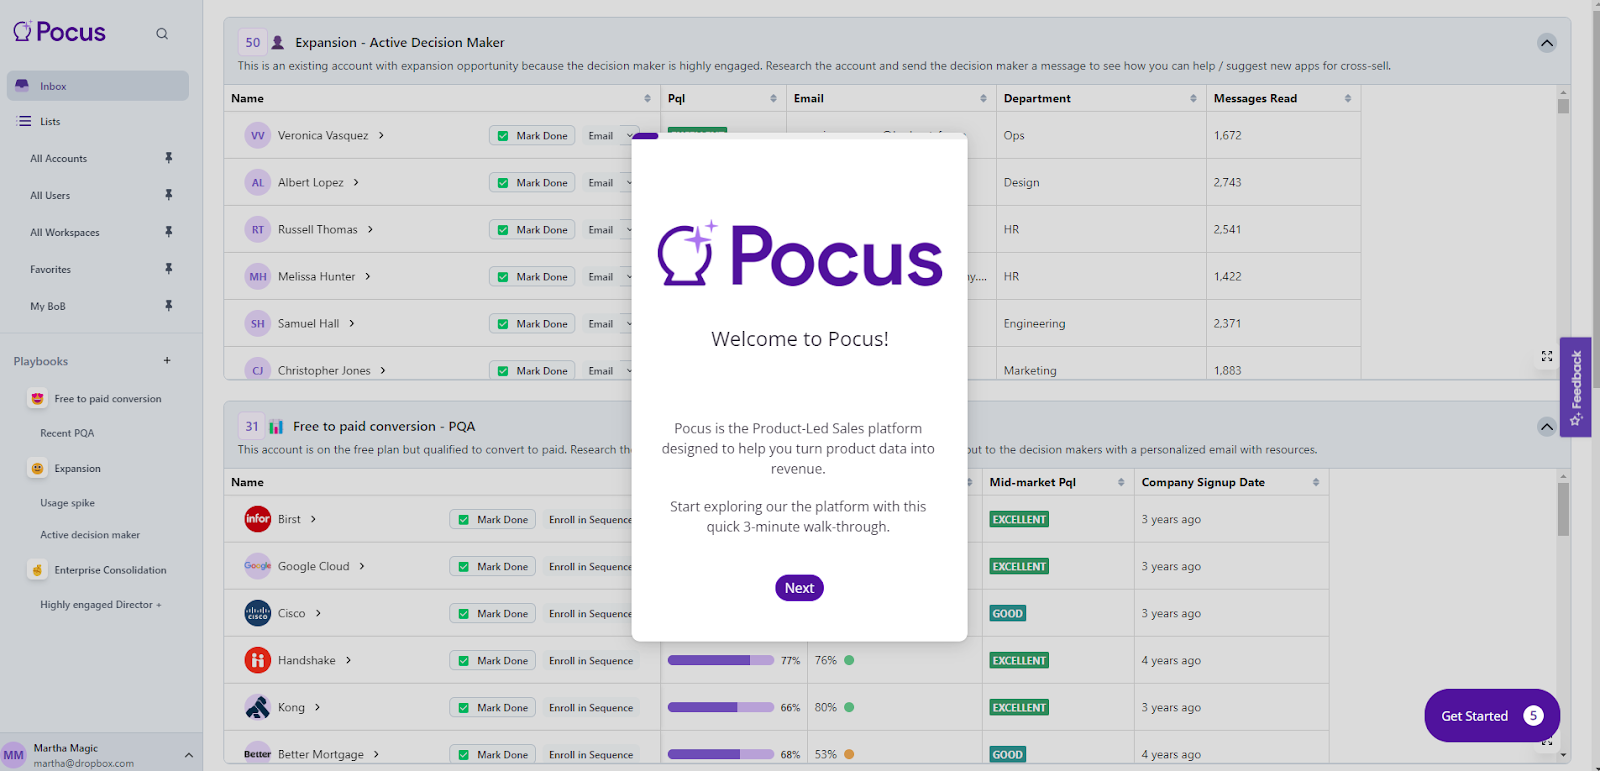Viewport: 1600px width, 771px height.
Task: Sort the Mid-market Pql column
Action: (1121, 482)
